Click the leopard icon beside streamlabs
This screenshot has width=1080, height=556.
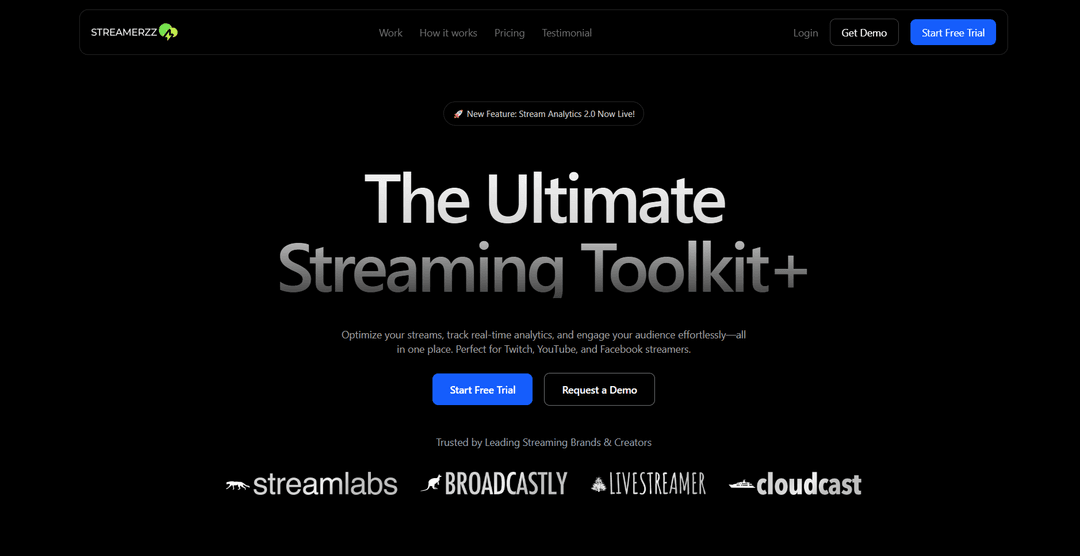237,485
